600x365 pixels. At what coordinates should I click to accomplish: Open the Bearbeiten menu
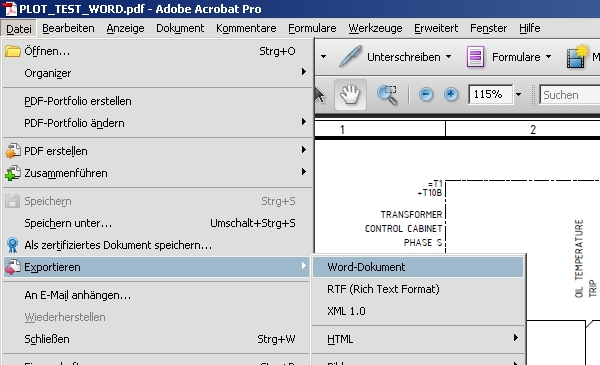[x=68, y=28]
